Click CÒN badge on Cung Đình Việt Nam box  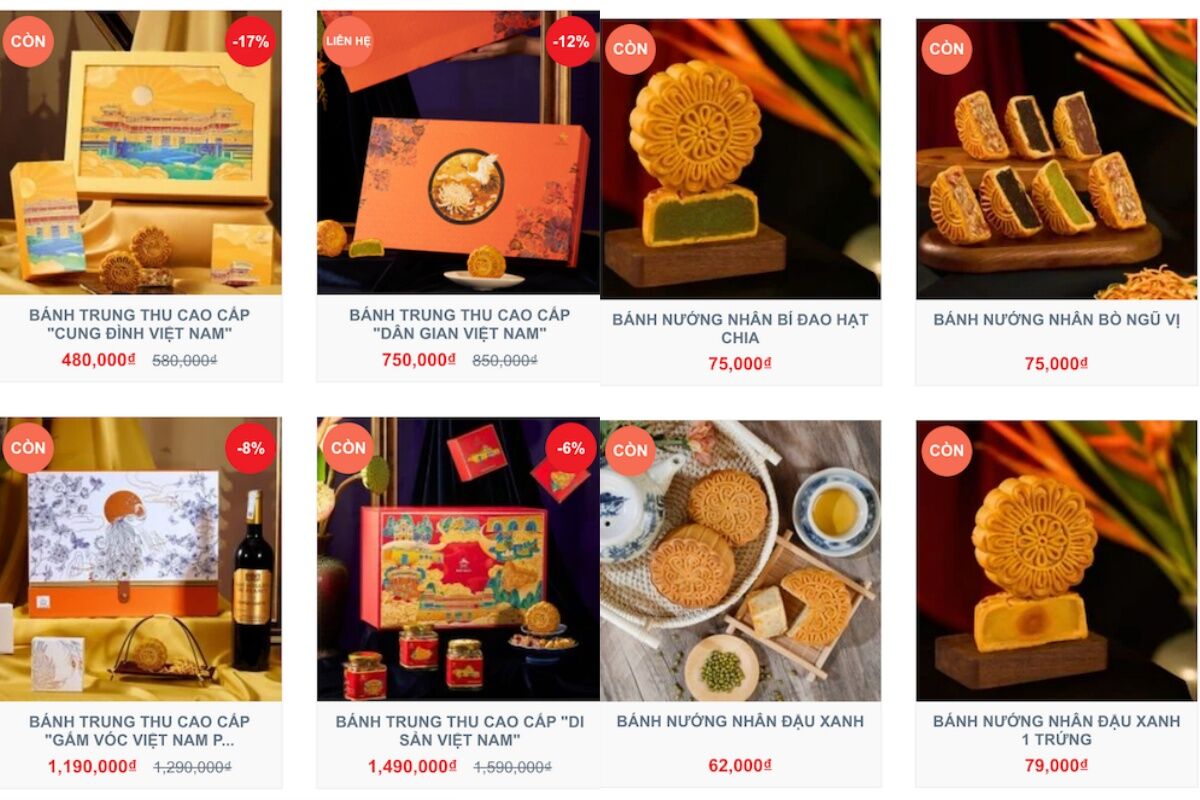click(x=28, y=42)
